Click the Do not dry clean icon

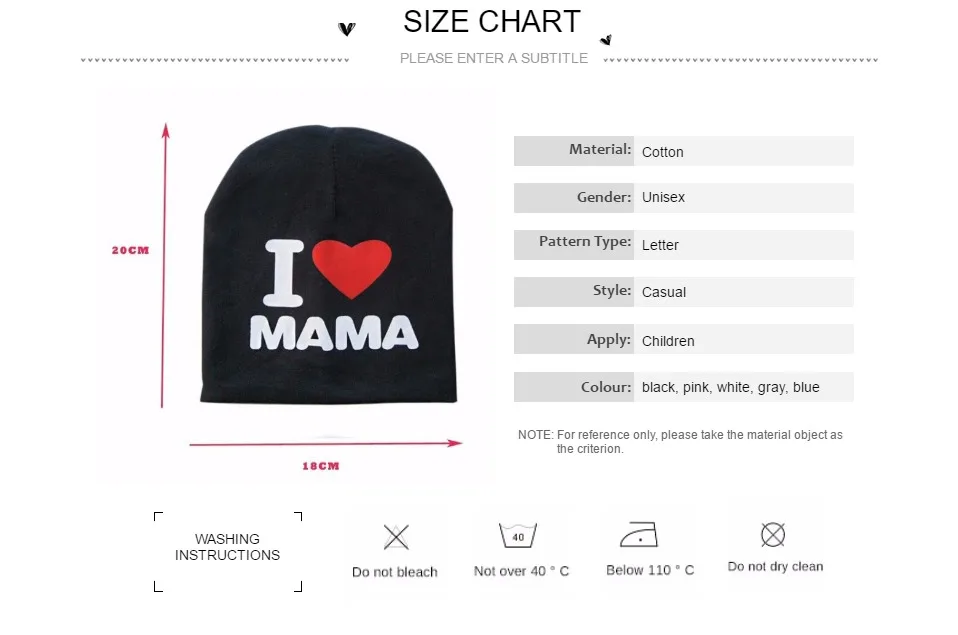773,535
